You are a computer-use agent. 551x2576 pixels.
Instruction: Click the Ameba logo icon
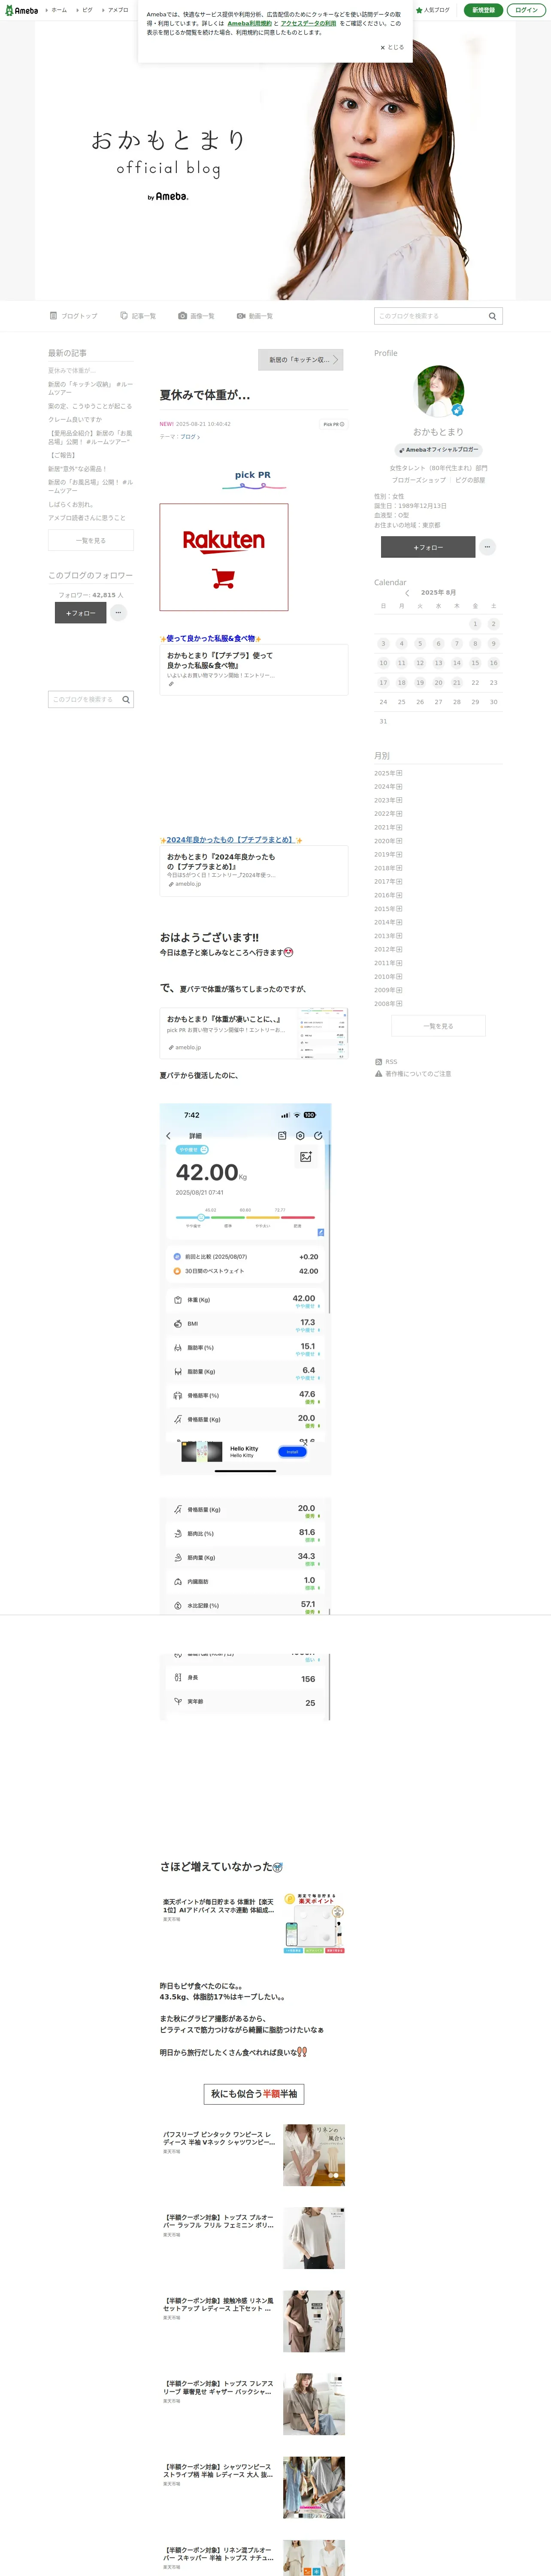(x=22, y=10)
